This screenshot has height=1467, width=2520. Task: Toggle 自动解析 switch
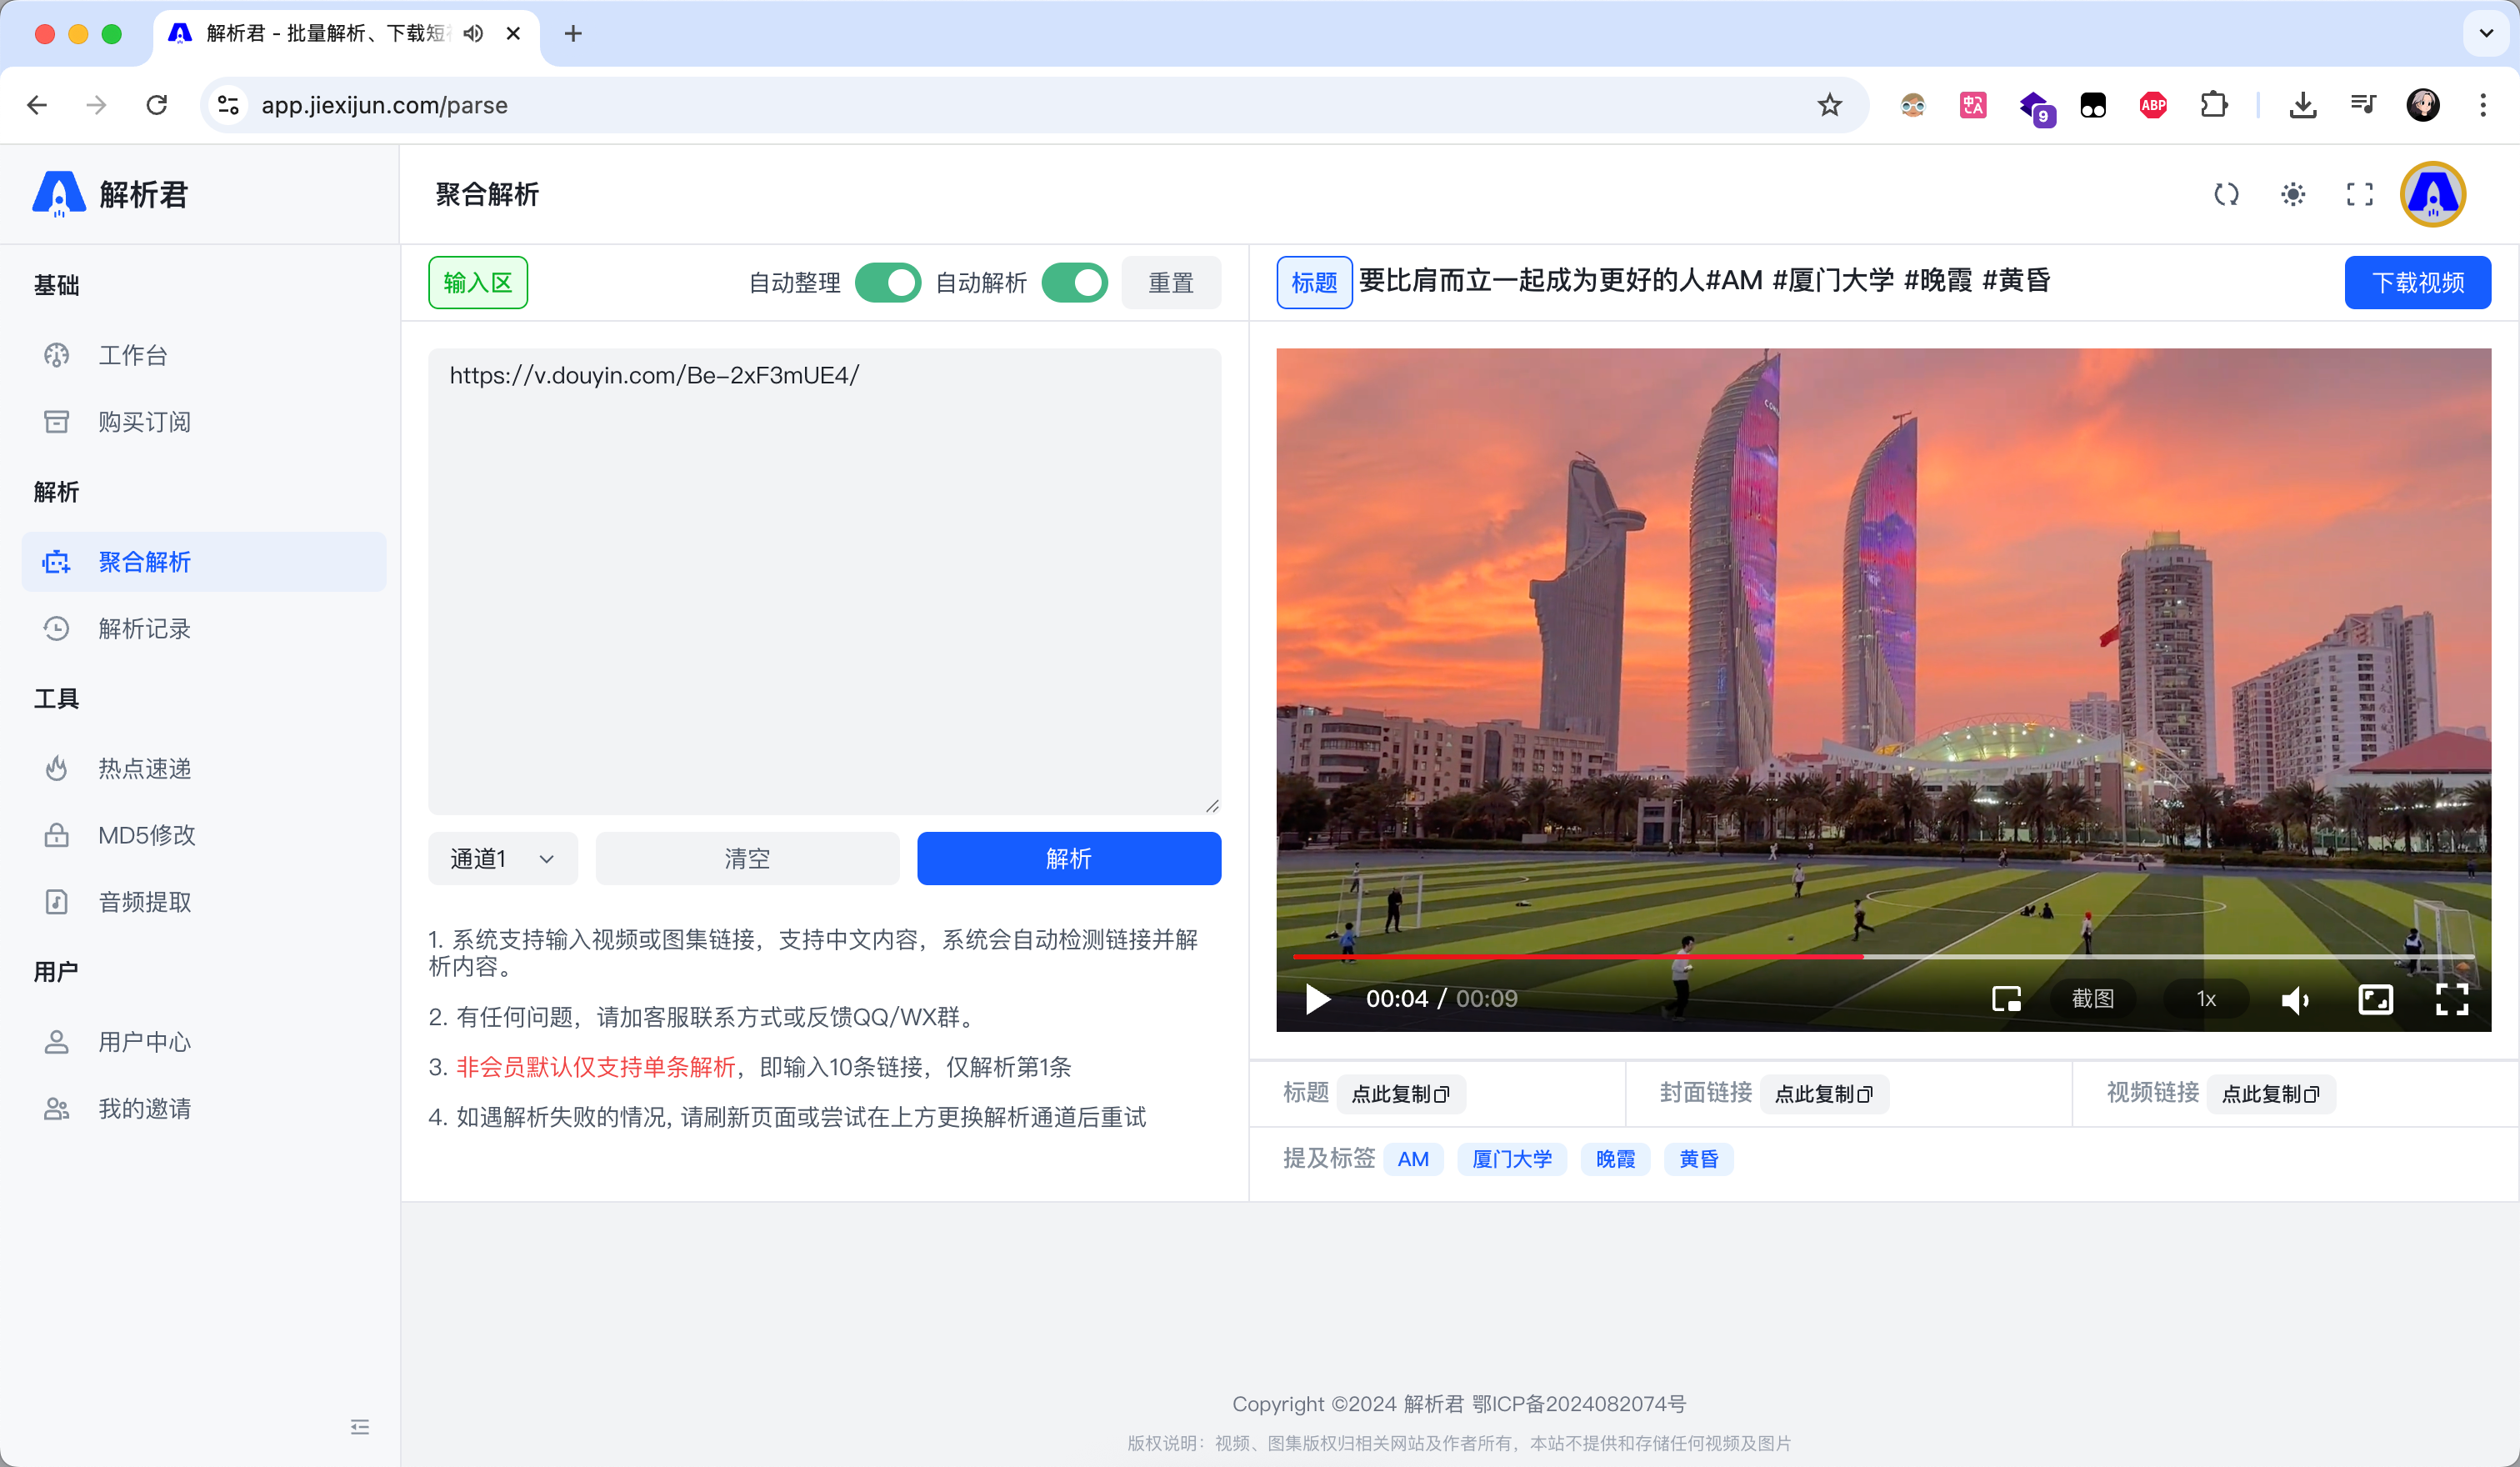[x=1075, y=283]
